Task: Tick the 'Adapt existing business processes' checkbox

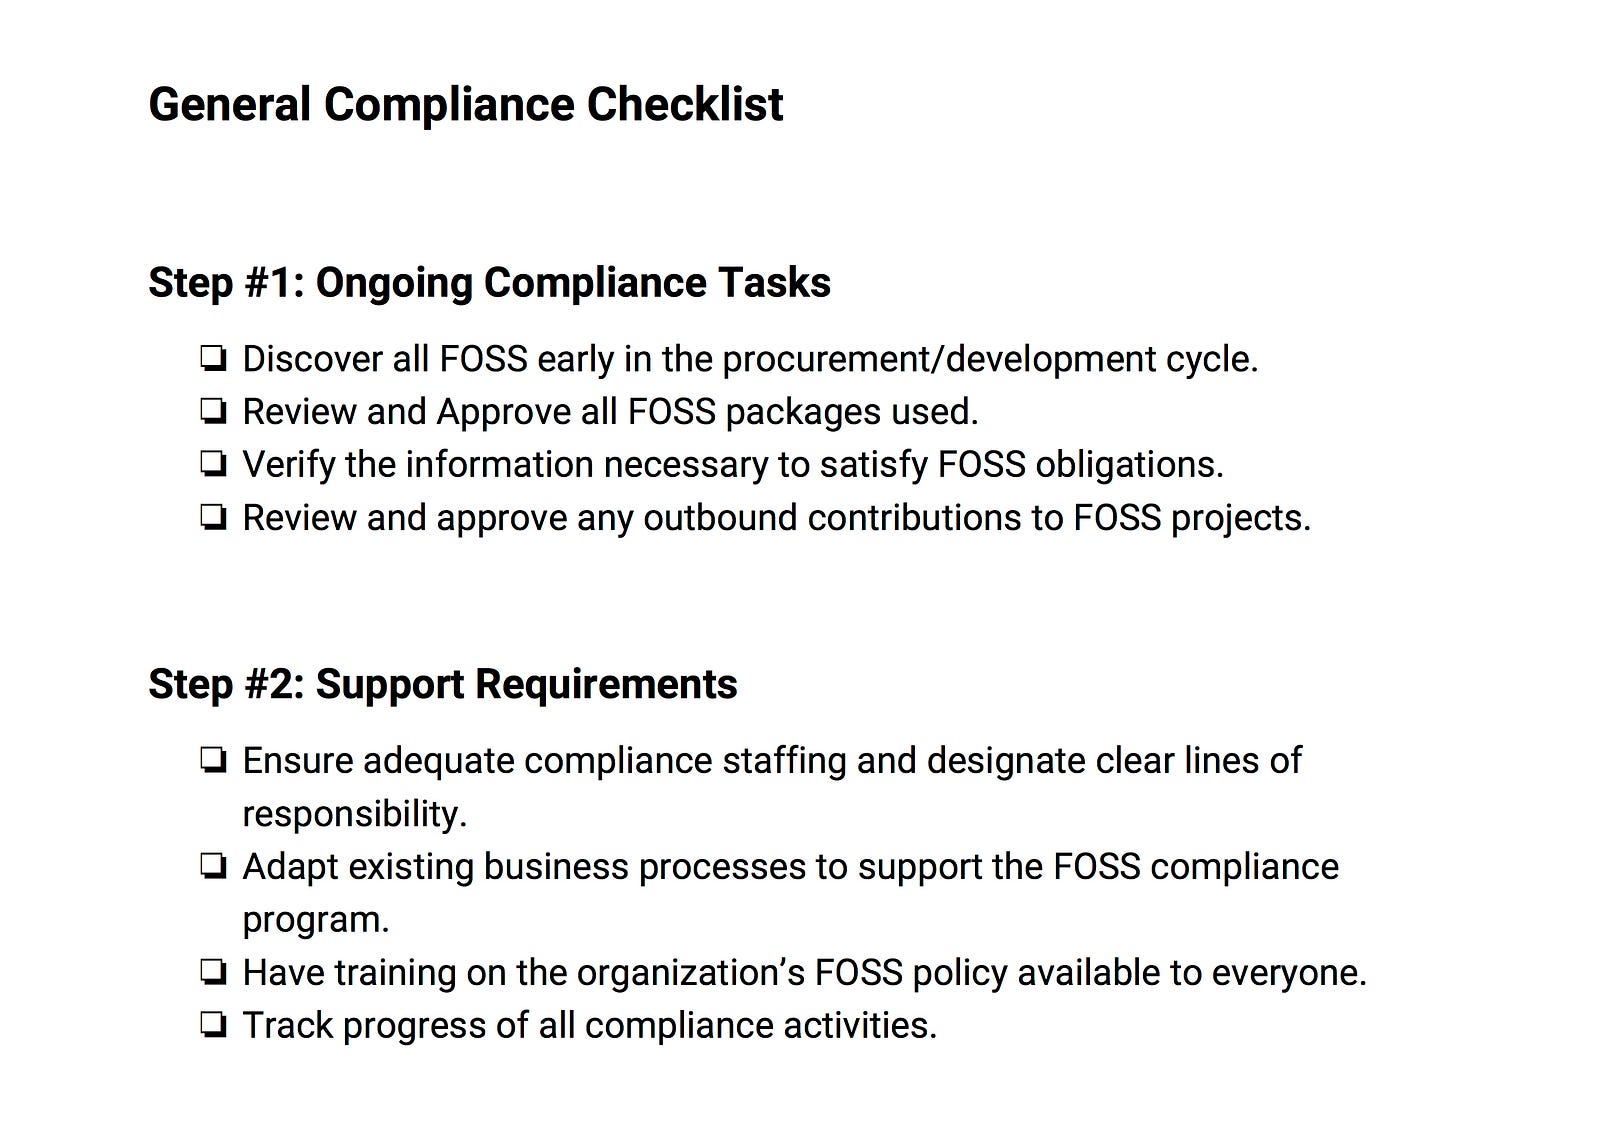Action: tap(213, 866)
